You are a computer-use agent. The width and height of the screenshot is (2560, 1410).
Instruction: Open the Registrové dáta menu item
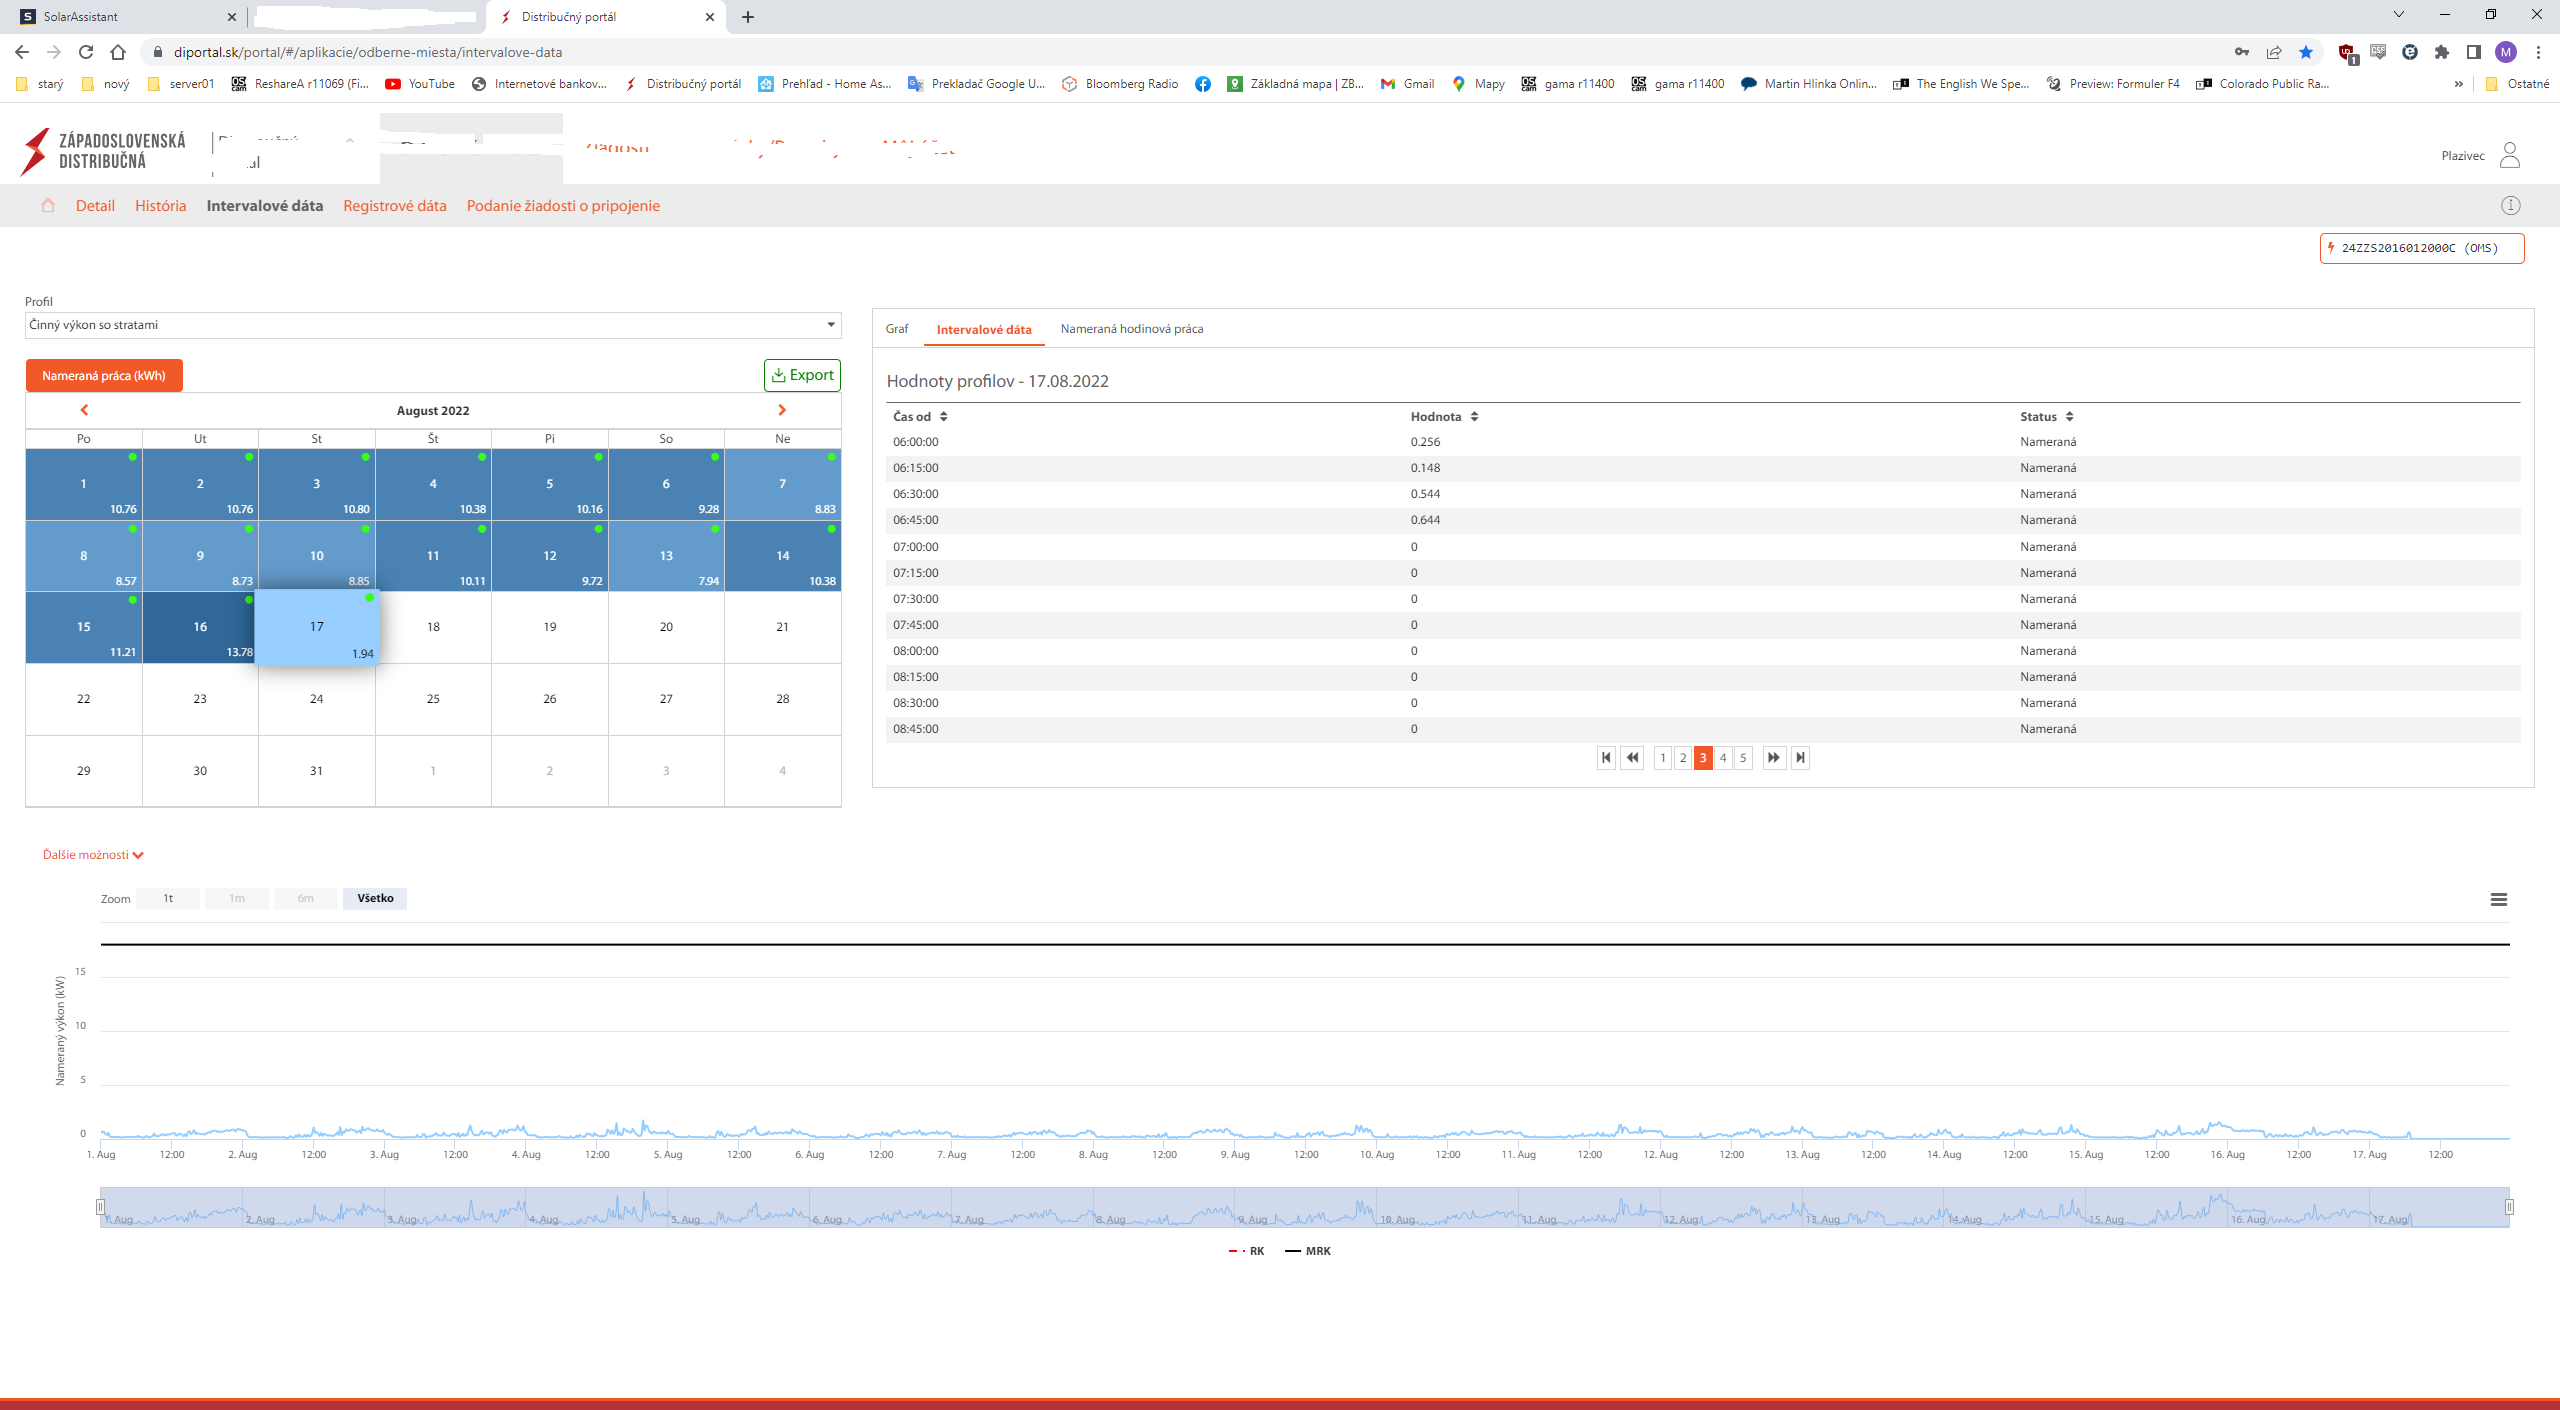point(395,206)
